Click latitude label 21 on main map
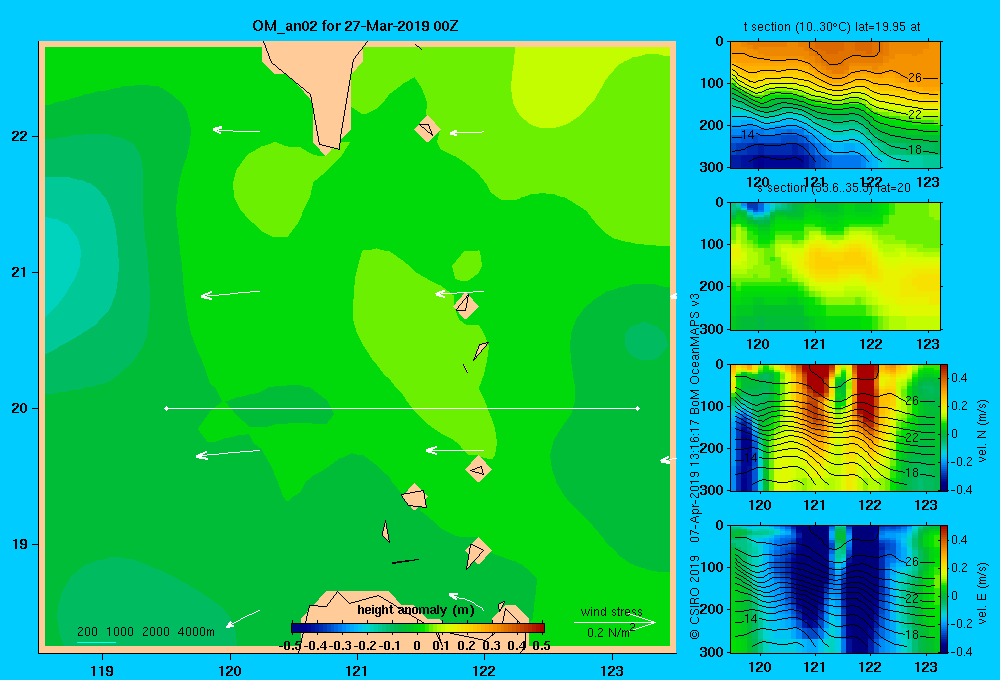Viewport: 1000px width, 680px height. click(19, 272)
